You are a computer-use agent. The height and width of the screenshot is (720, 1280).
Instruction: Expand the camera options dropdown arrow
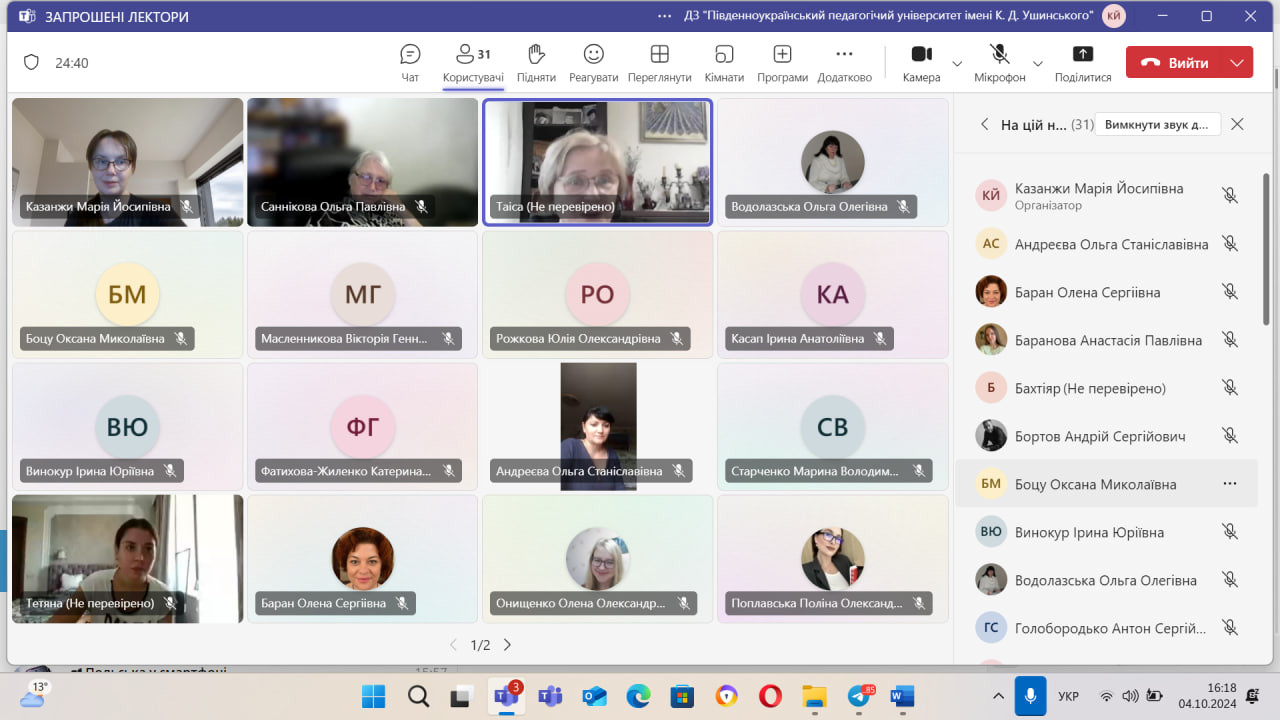tap(957, 63)
